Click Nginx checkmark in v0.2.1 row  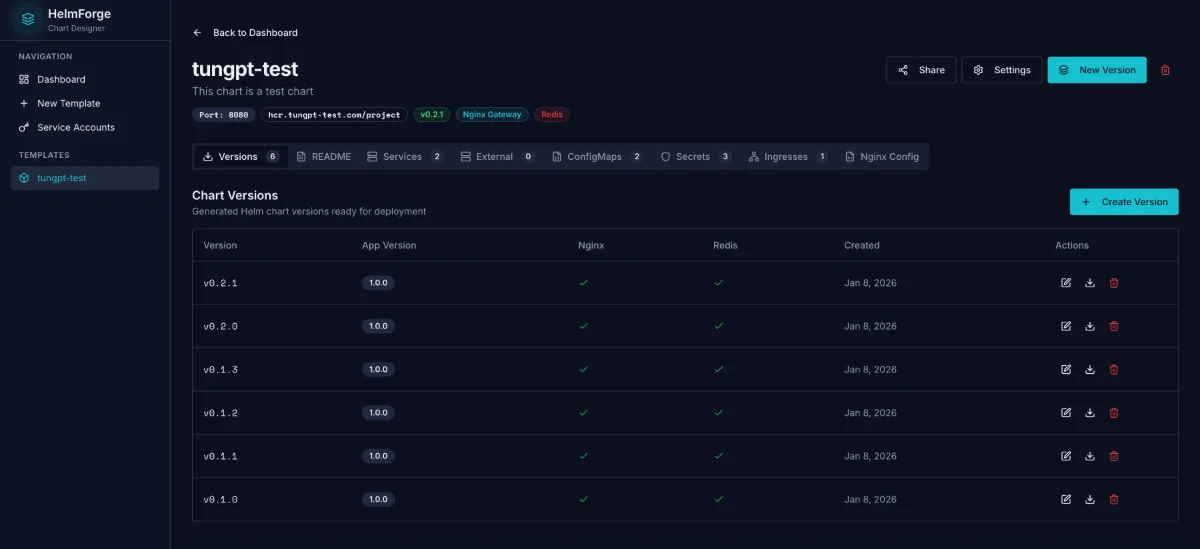584,283
